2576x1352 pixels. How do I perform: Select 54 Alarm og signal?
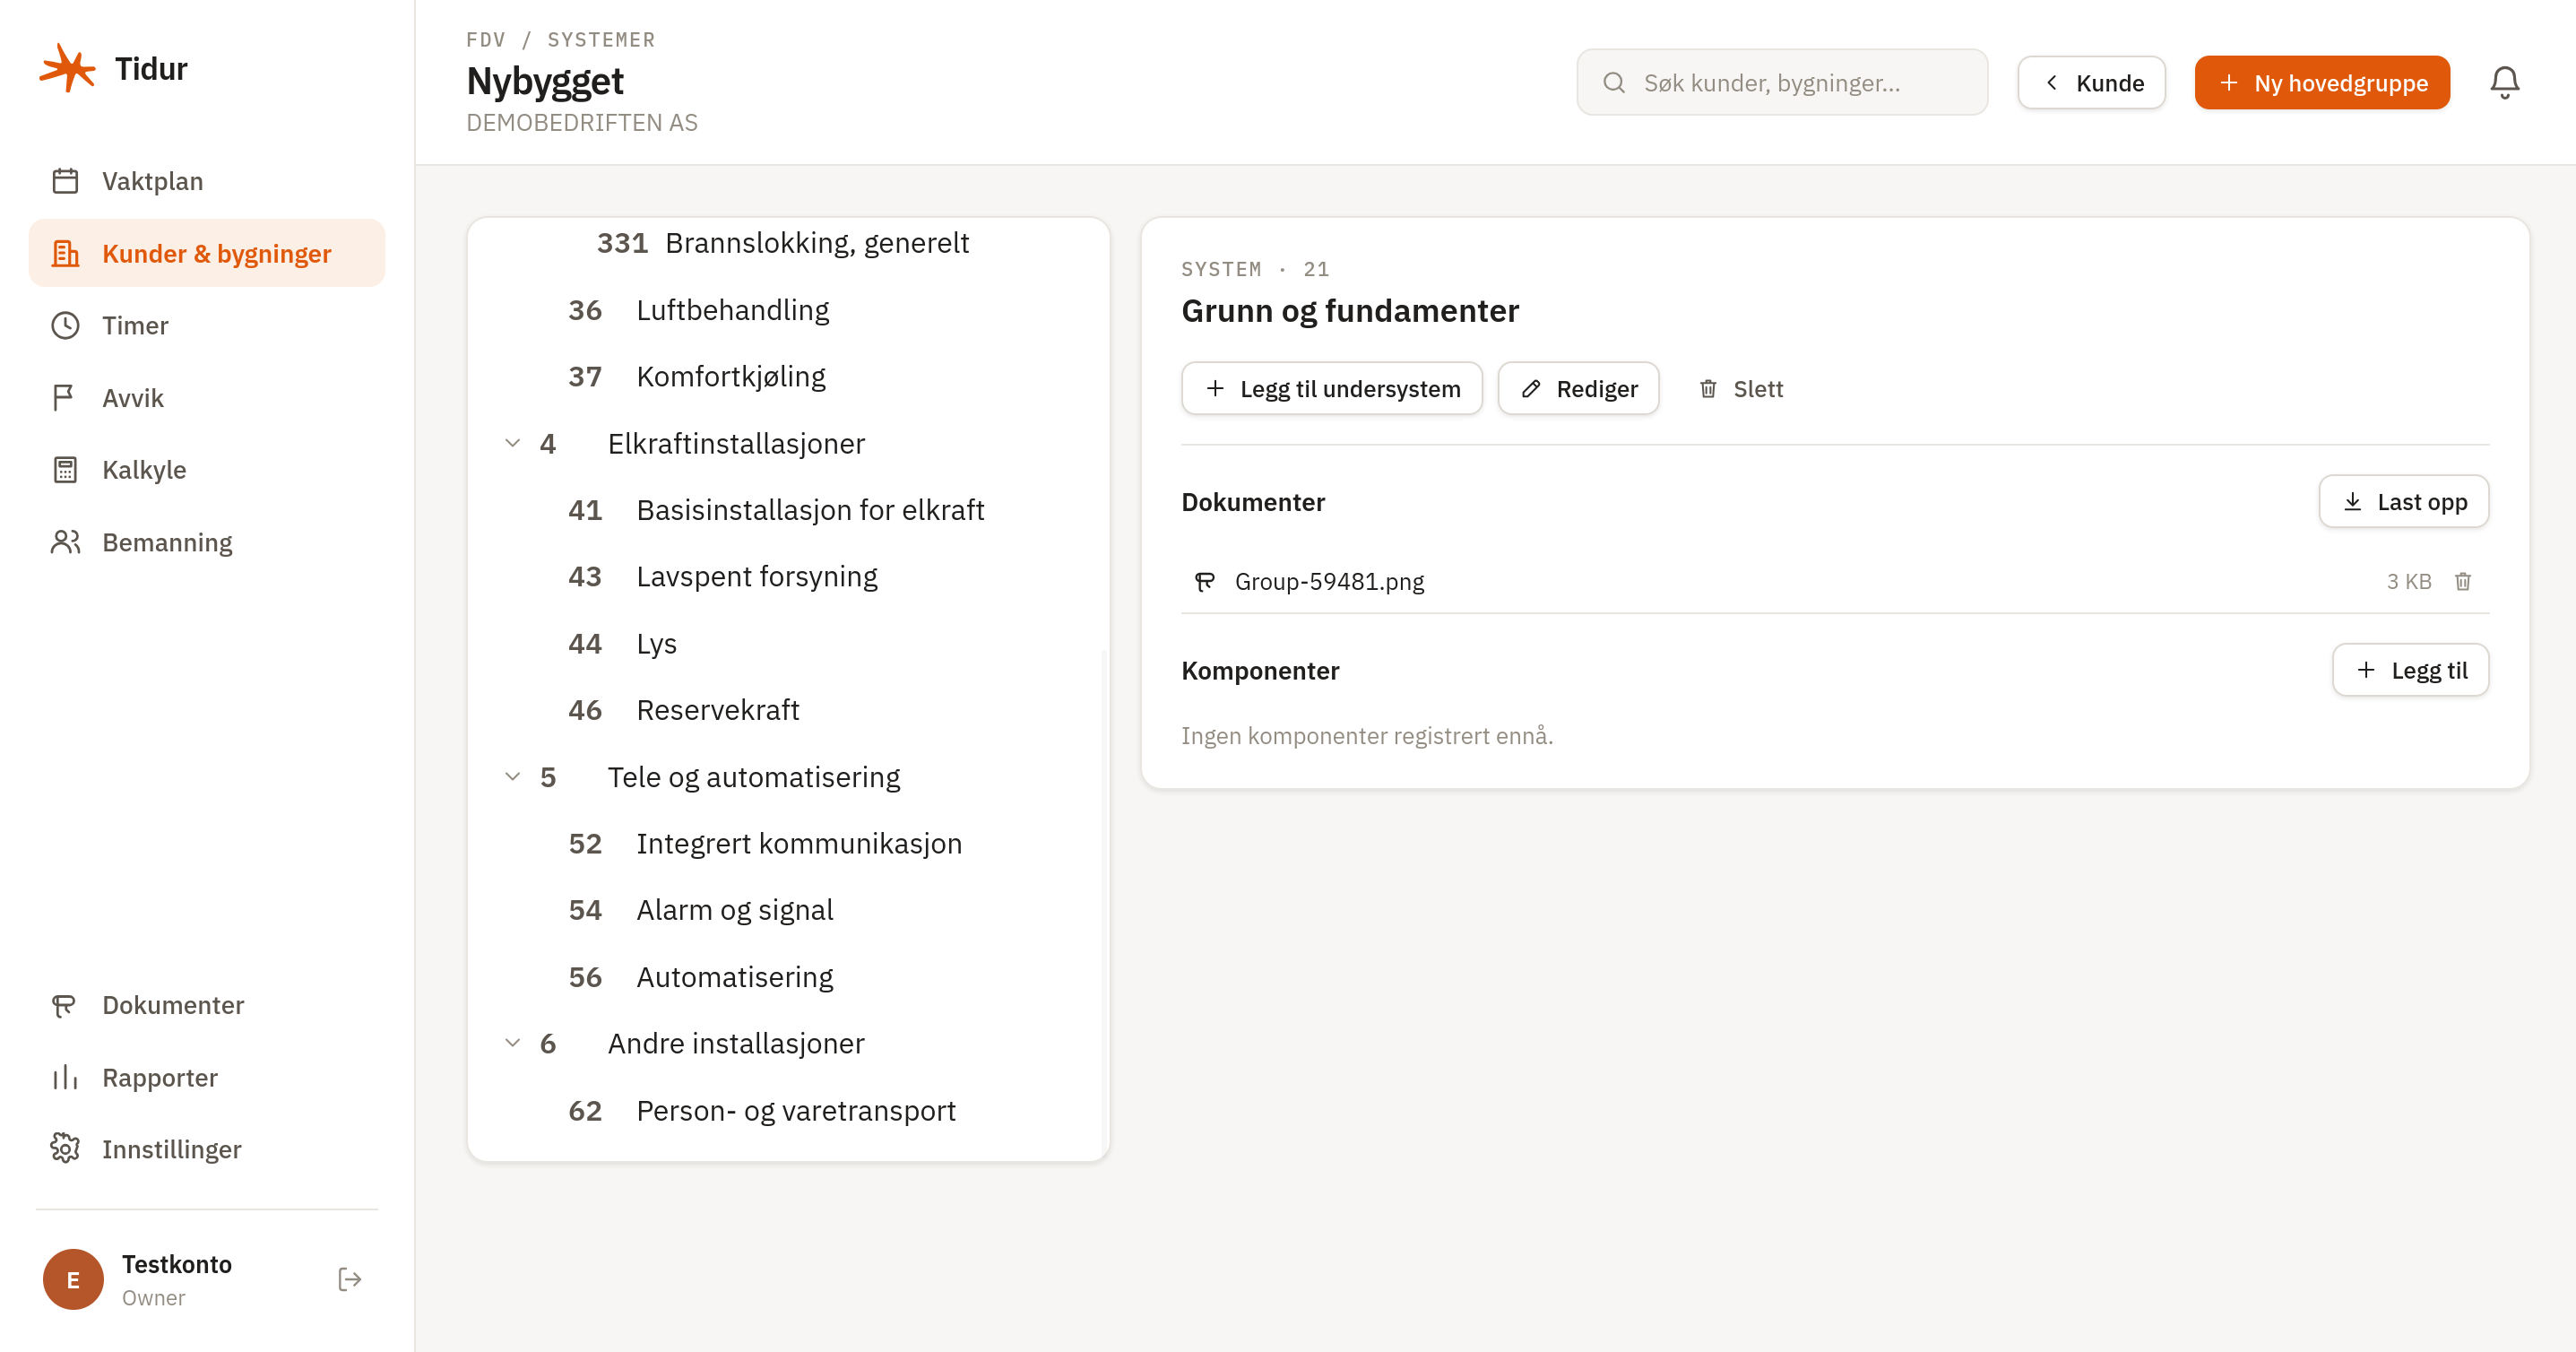(788, 910)
